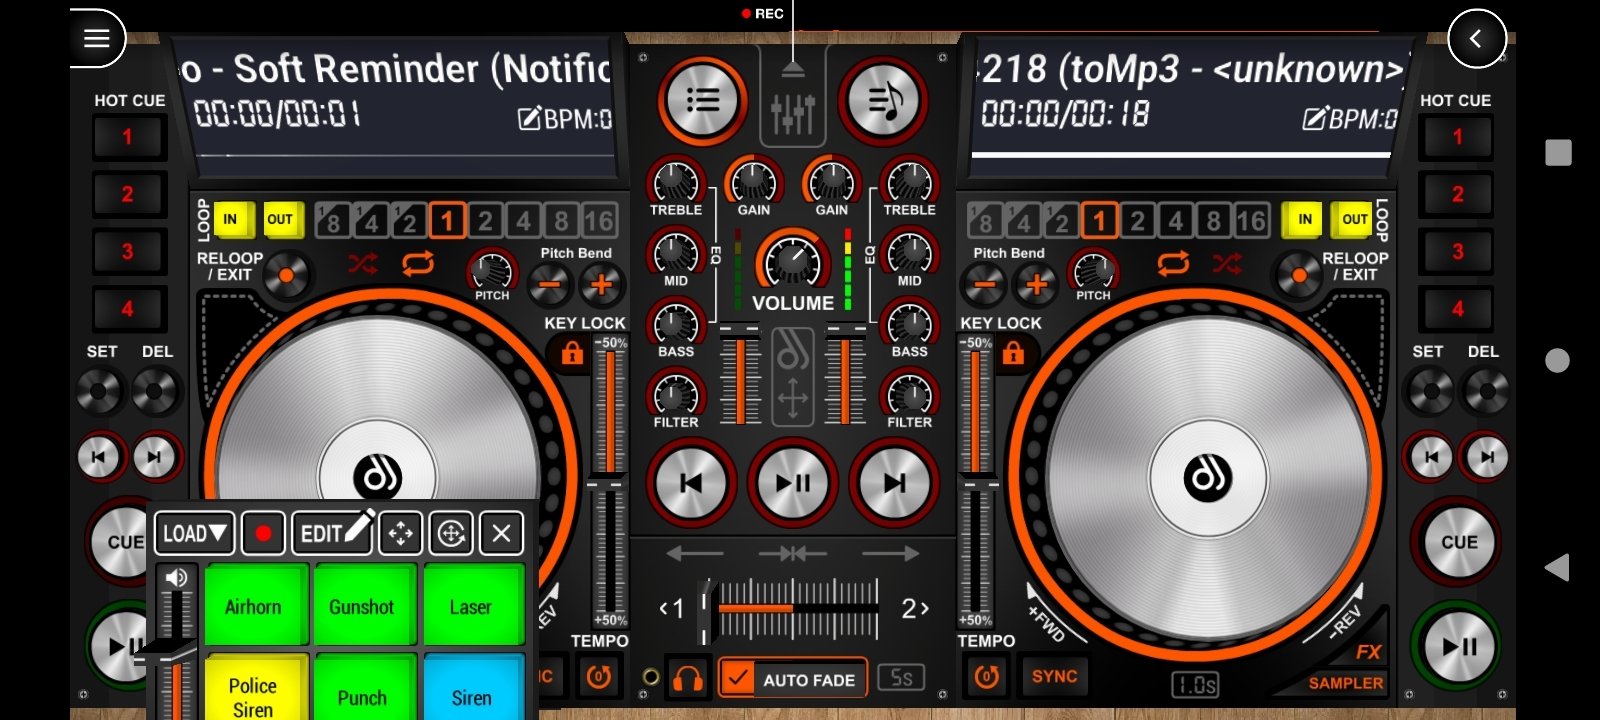Toggle left deck key lock
This screenshot has height=720, width=1600.
572,353
